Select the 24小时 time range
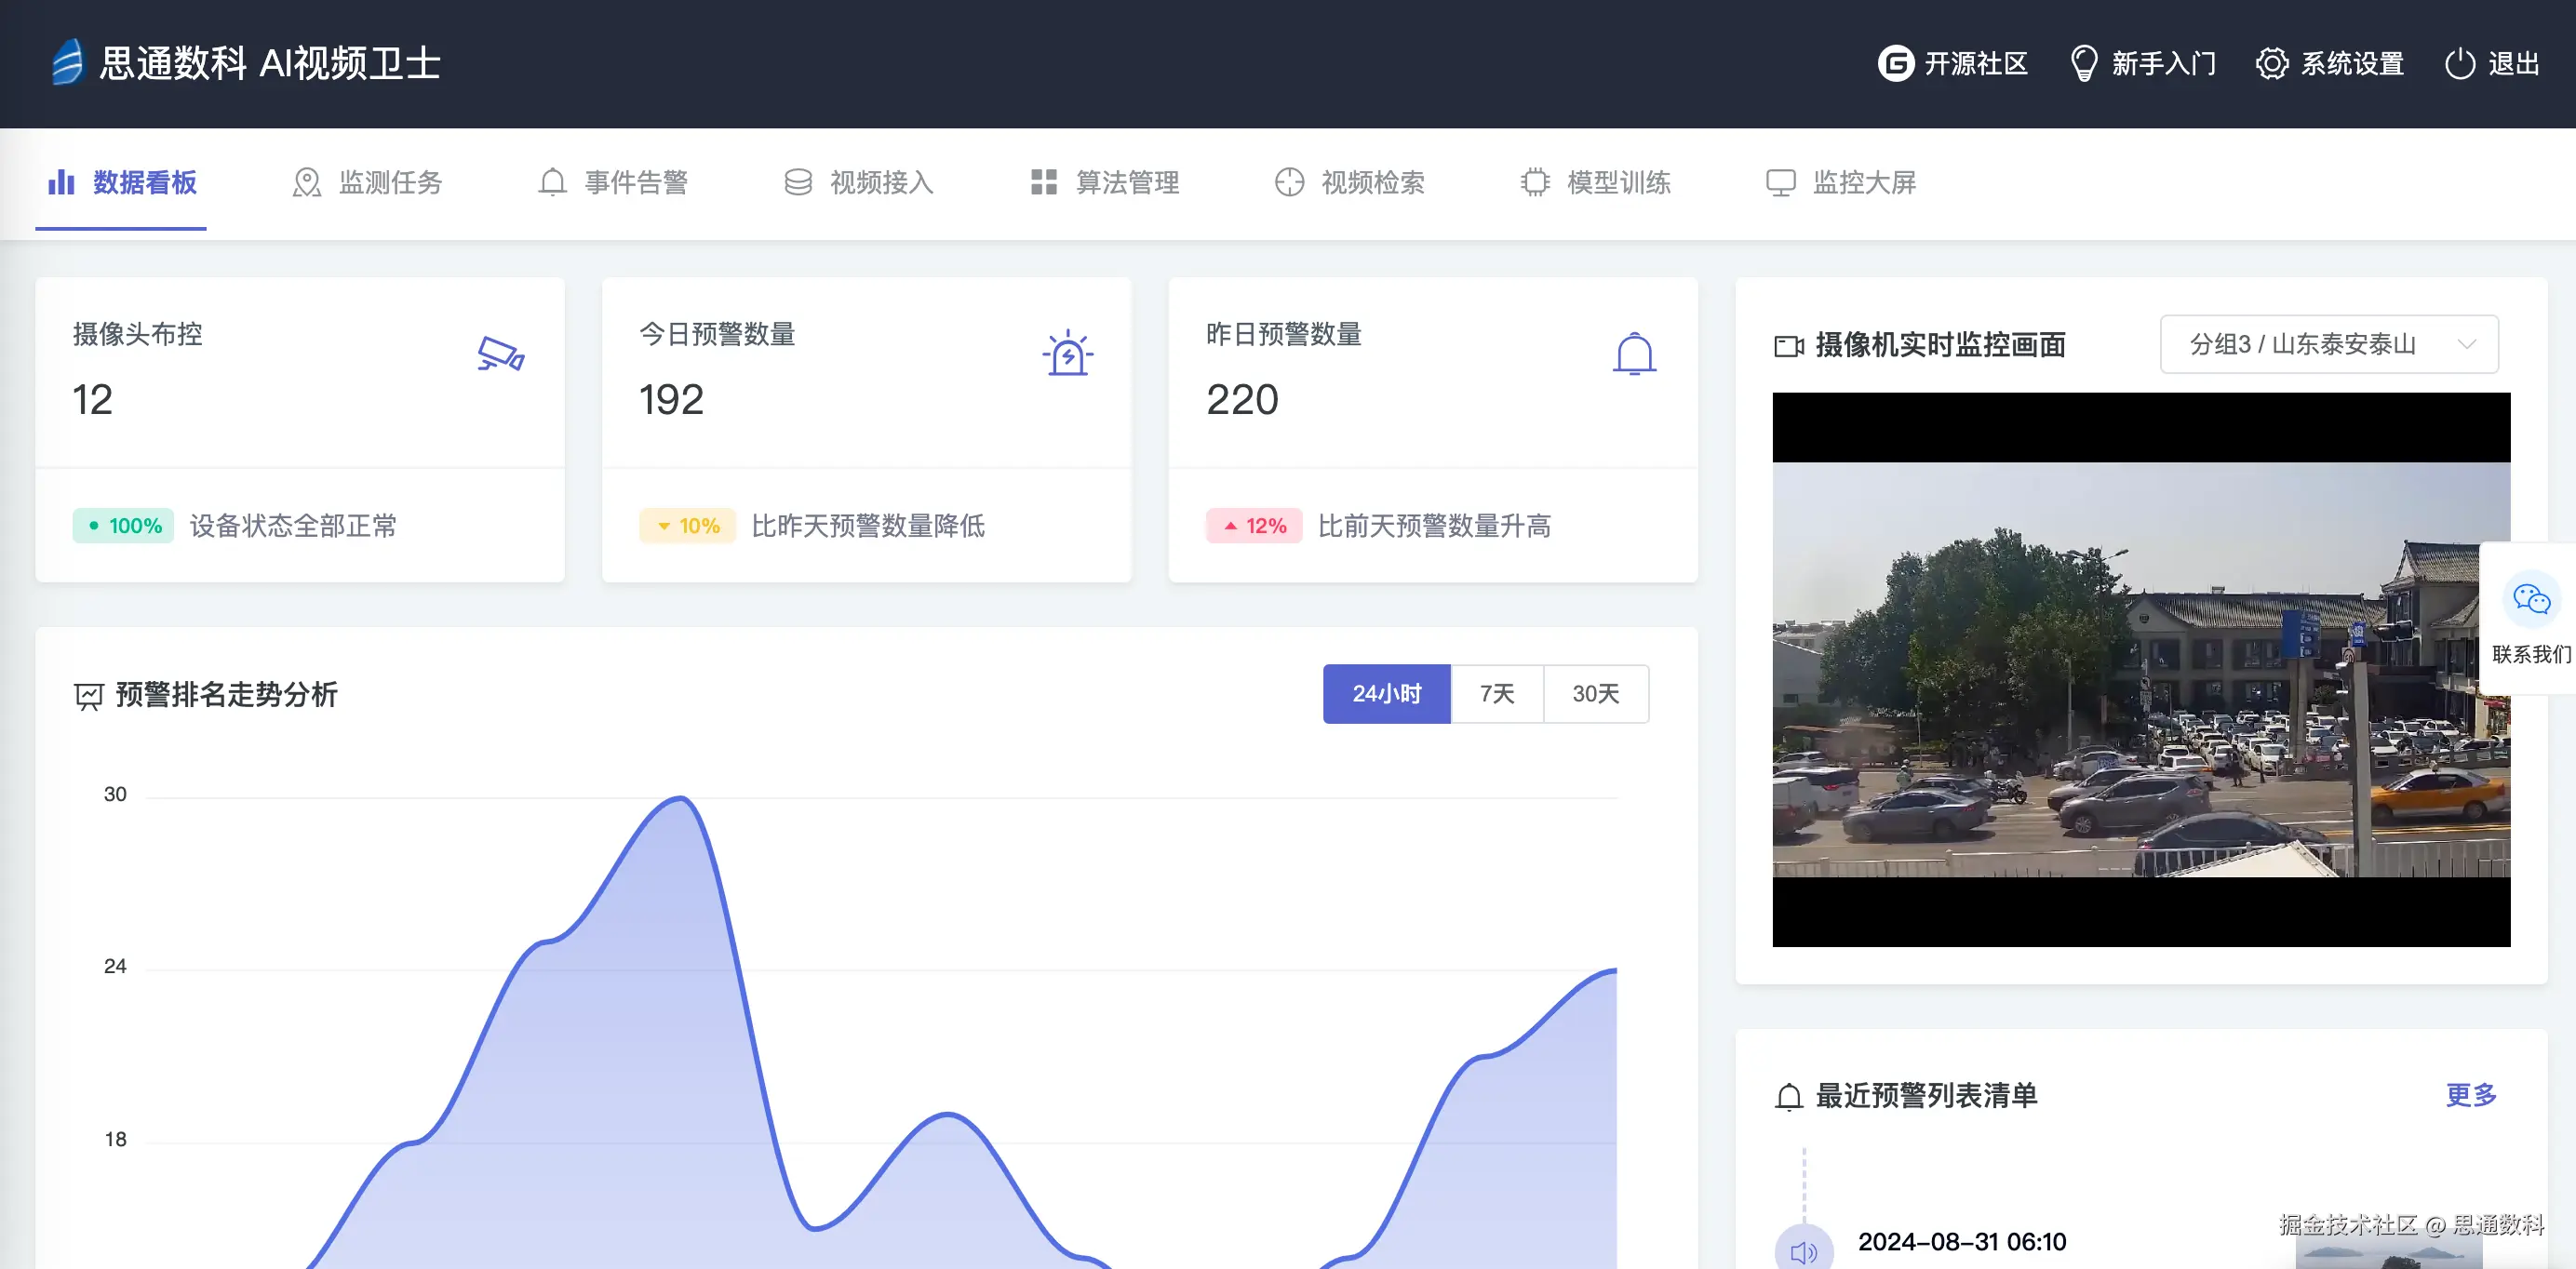This screenshot has width=2576, height=1269. pos(1386,693)
